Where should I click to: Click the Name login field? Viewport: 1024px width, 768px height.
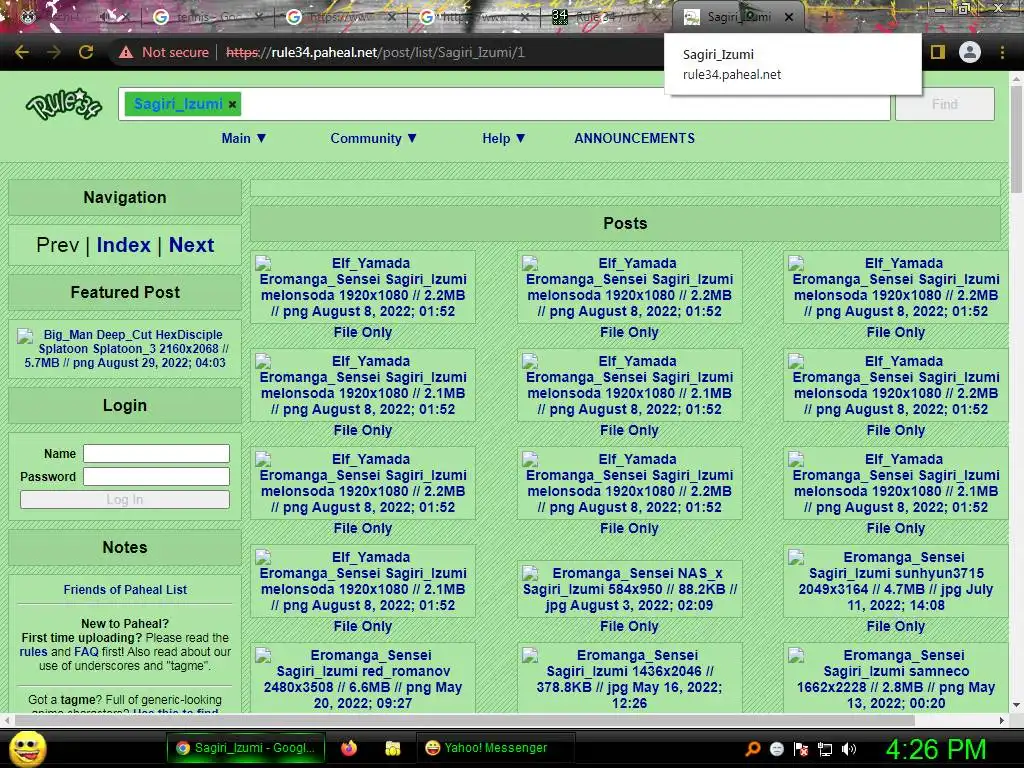156,453
